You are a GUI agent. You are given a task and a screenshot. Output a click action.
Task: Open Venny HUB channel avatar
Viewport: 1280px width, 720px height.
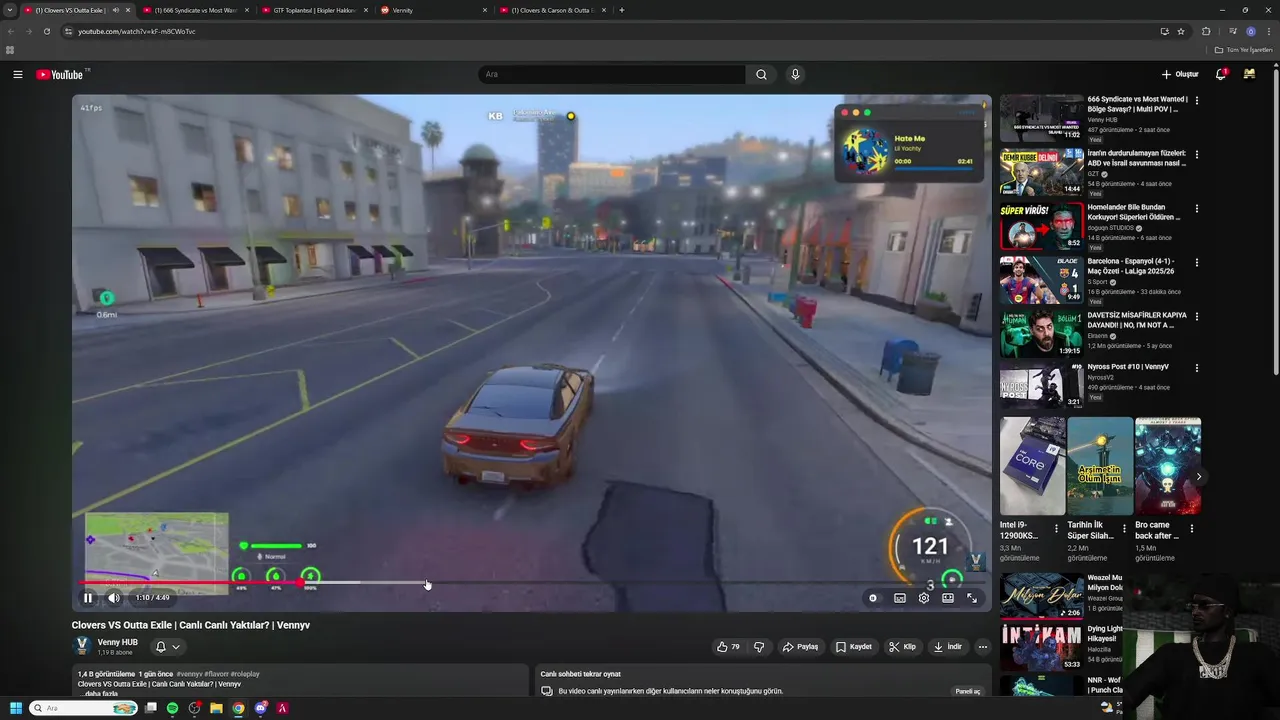[x=83, y=646]
